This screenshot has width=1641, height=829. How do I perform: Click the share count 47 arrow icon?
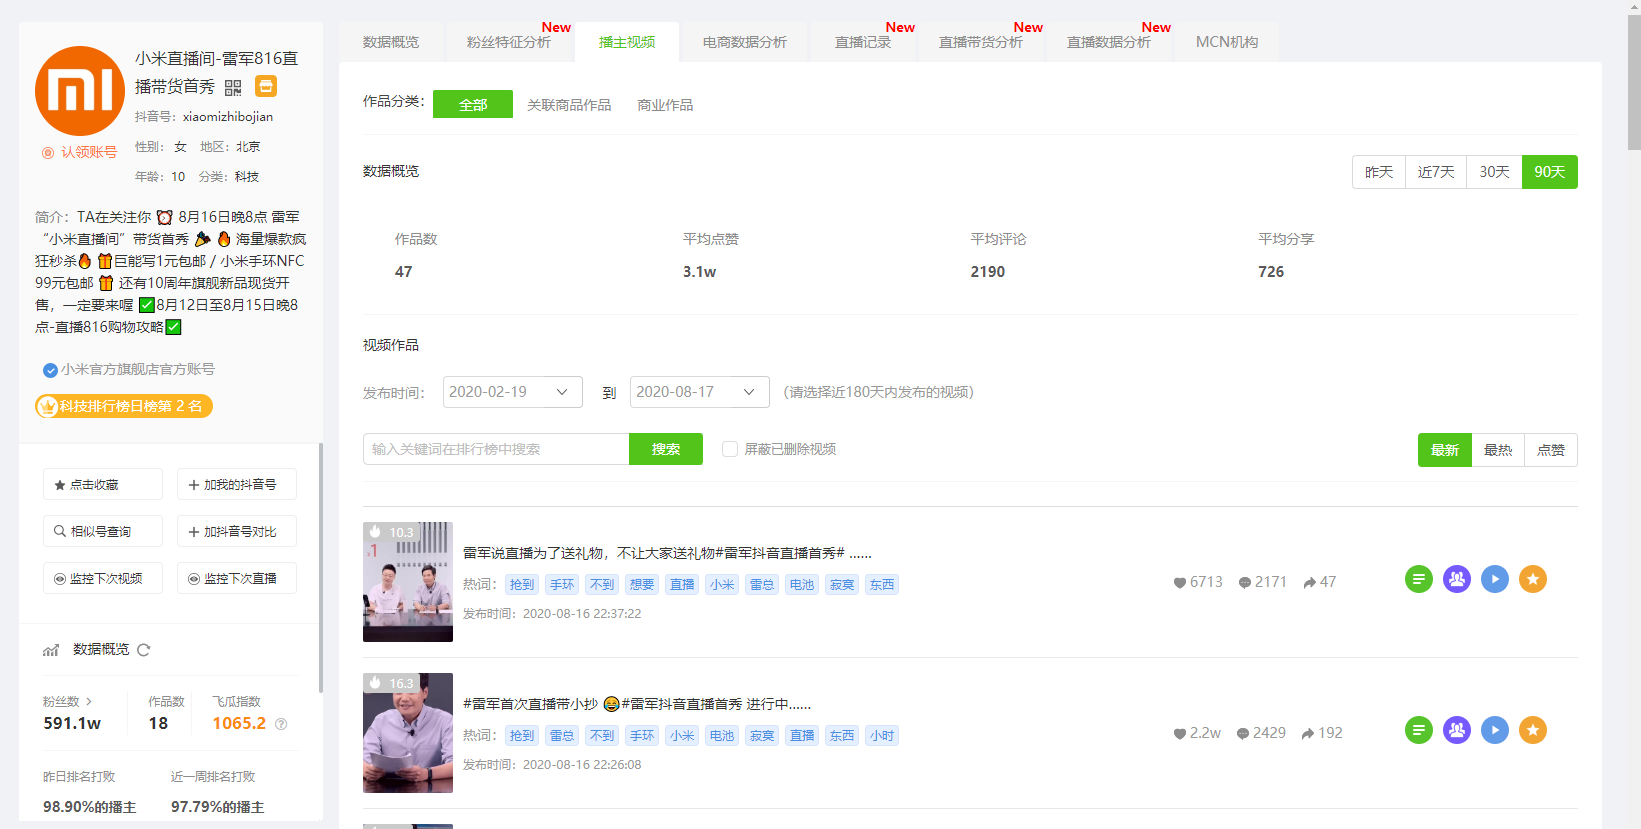pyautogui.click(x=1319, y=582)
